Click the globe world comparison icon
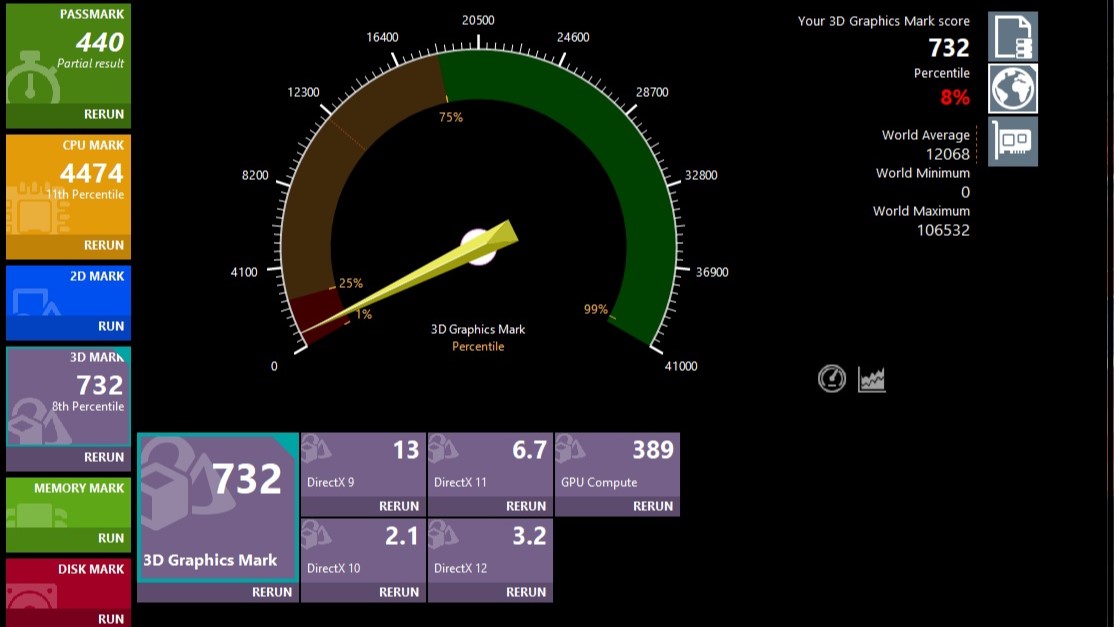This screenshot has height=627, width=1114. click(x=1012, y=89)
